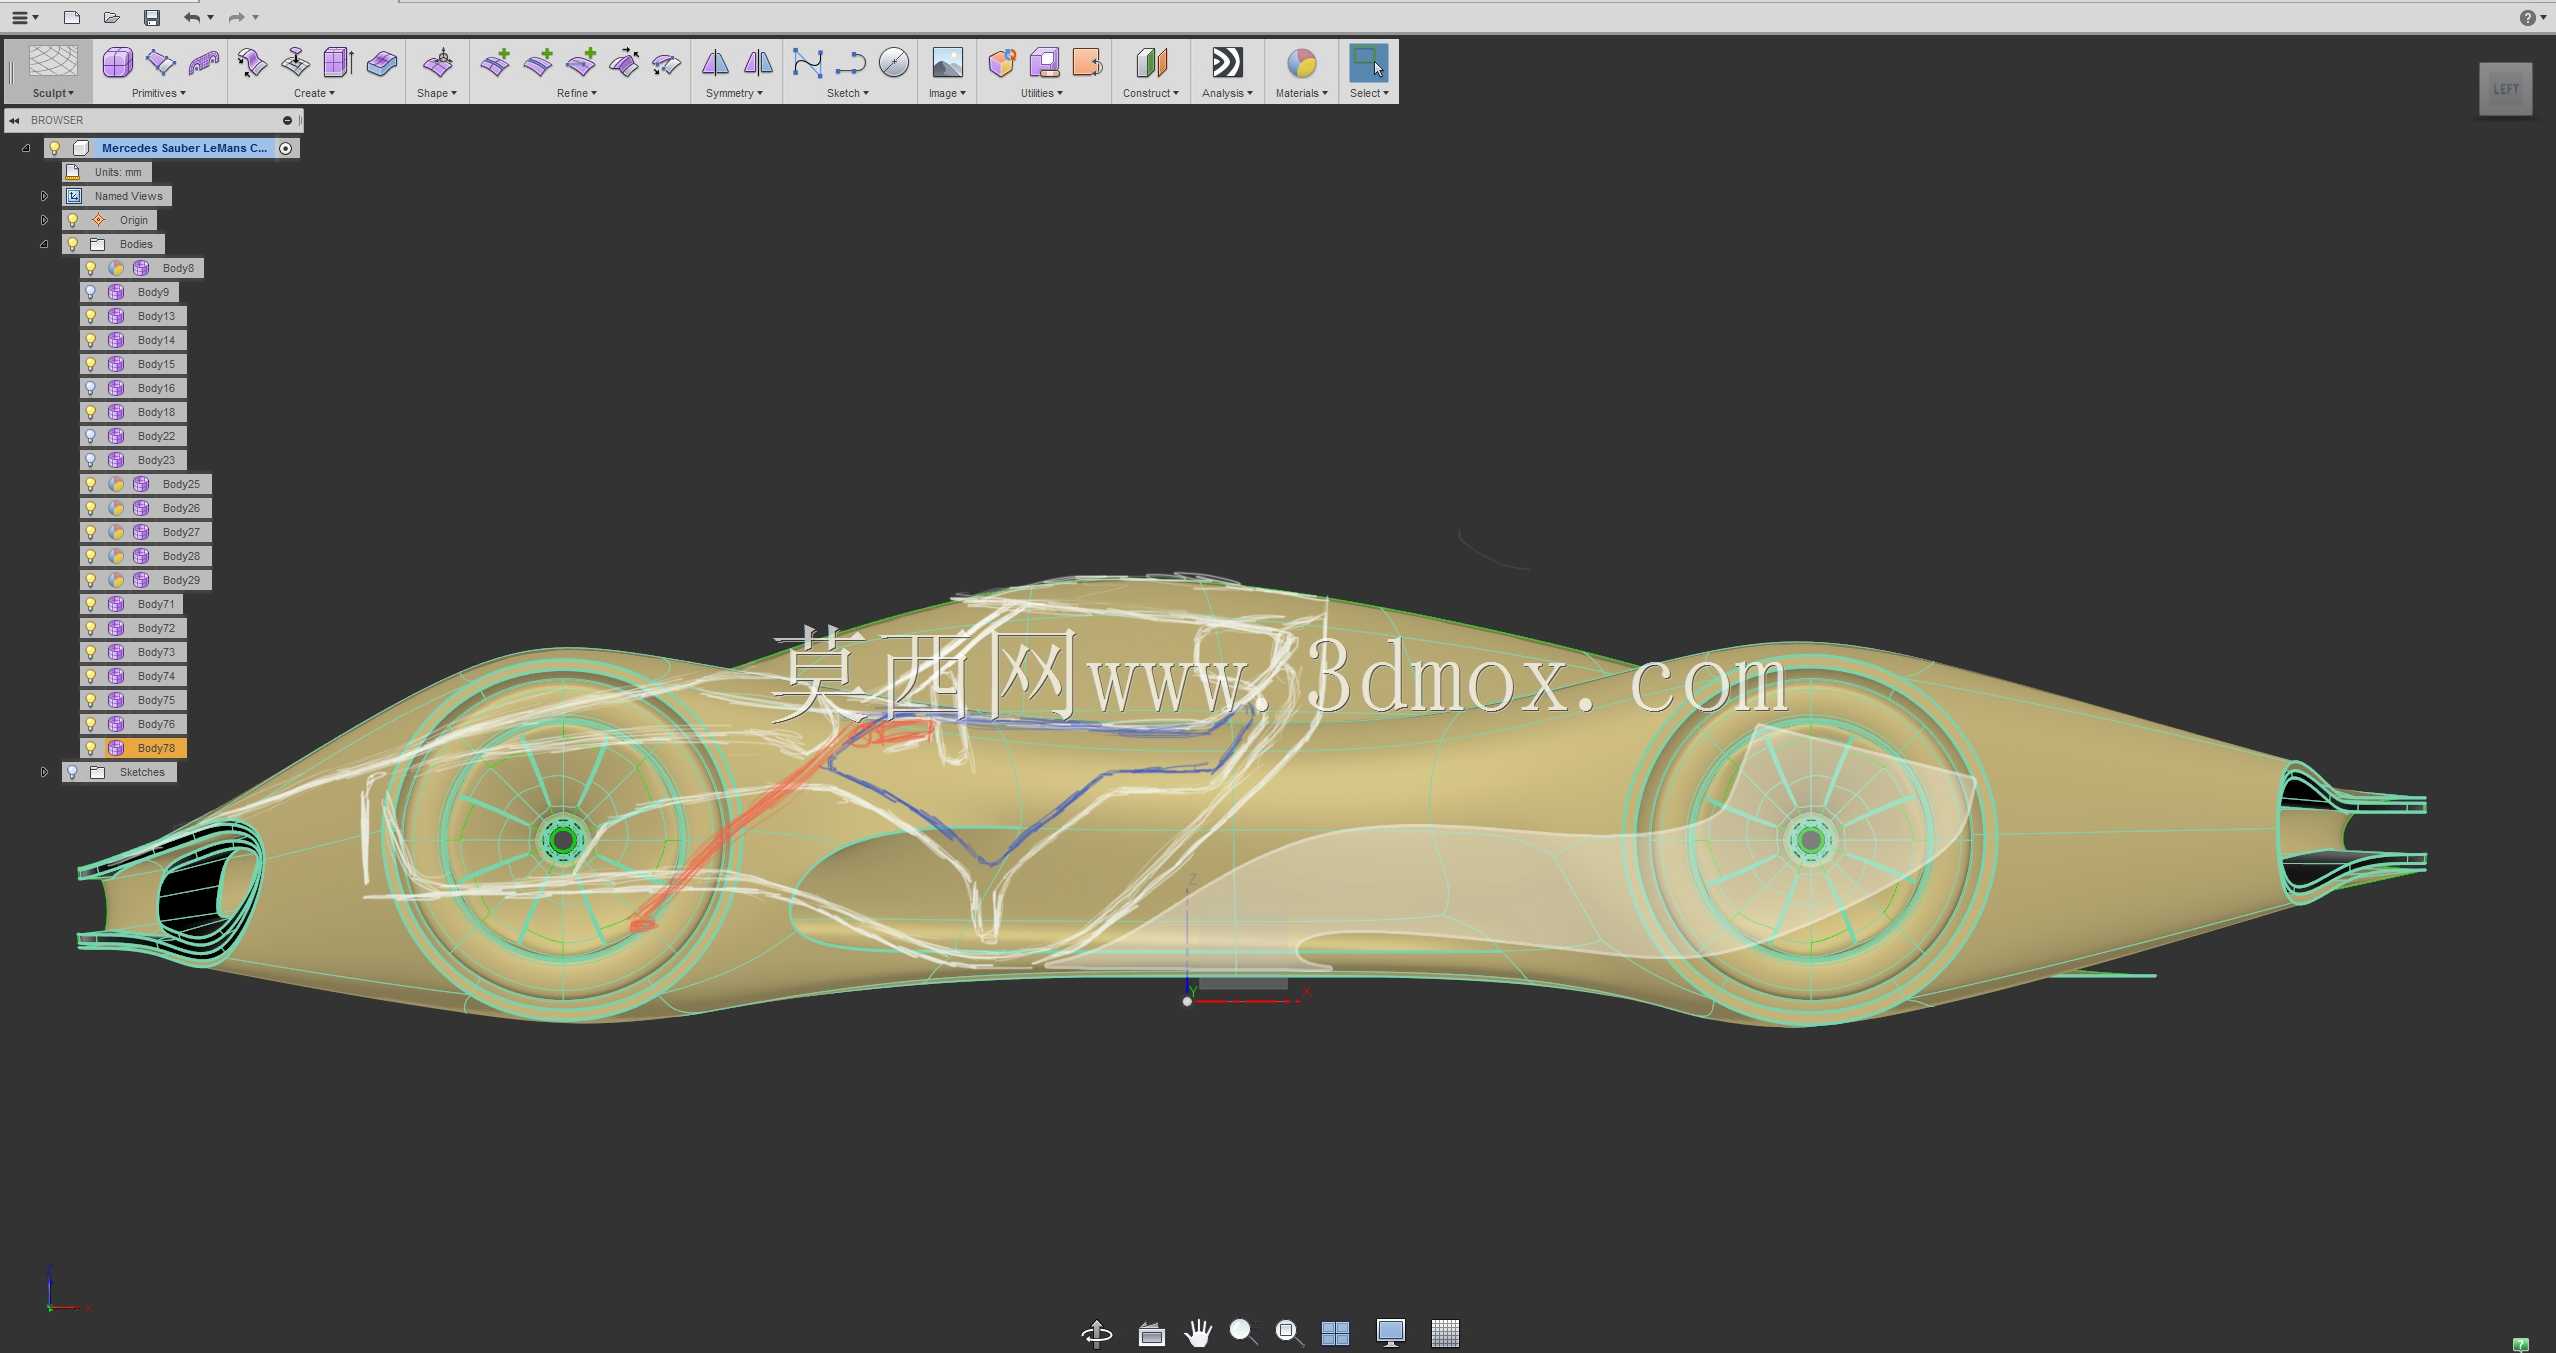The image size is (2556, 1353).
Task: Collapse the Mercedes Sauber root node
Action: 26,148
